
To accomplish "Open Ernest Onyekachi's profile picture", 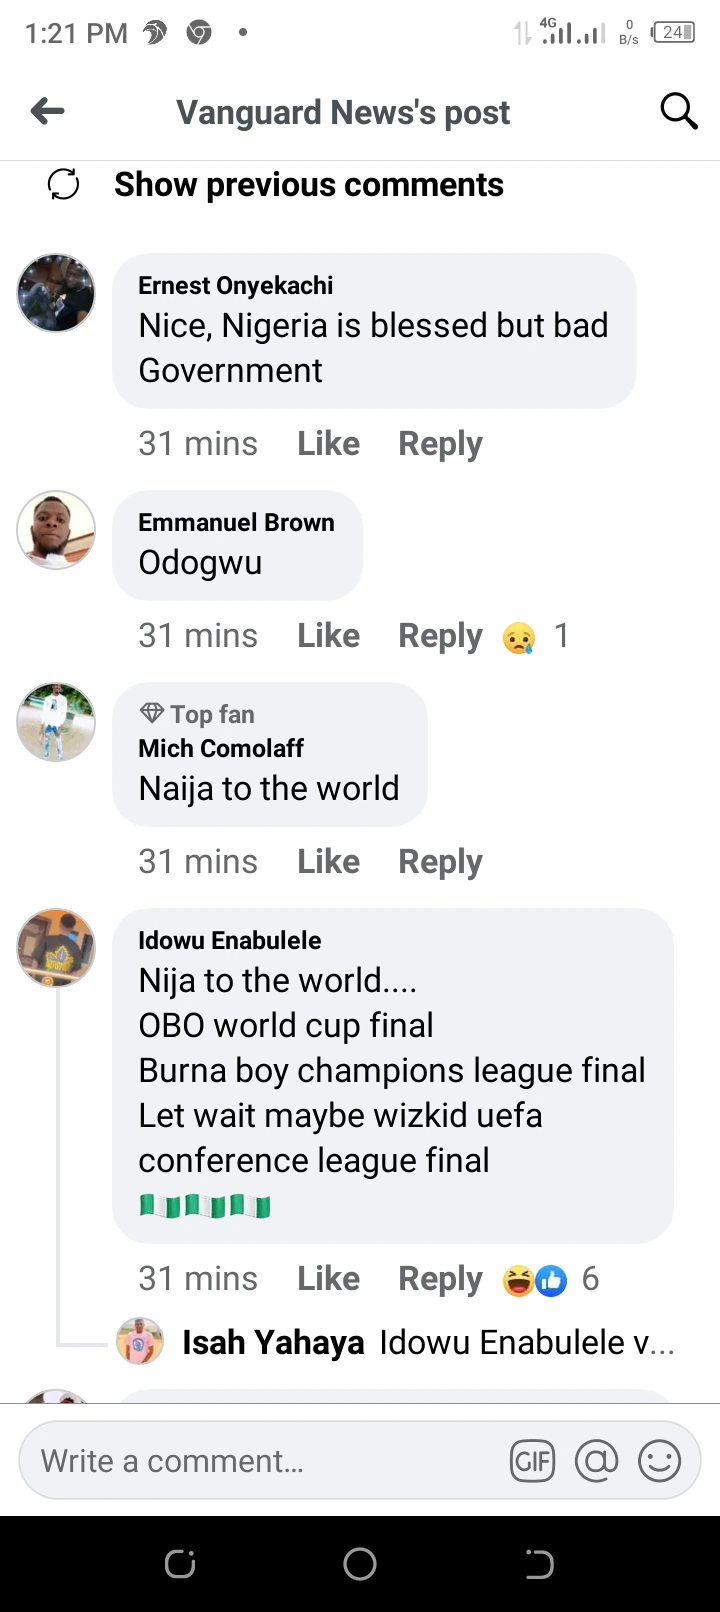I will coord(57,293).
